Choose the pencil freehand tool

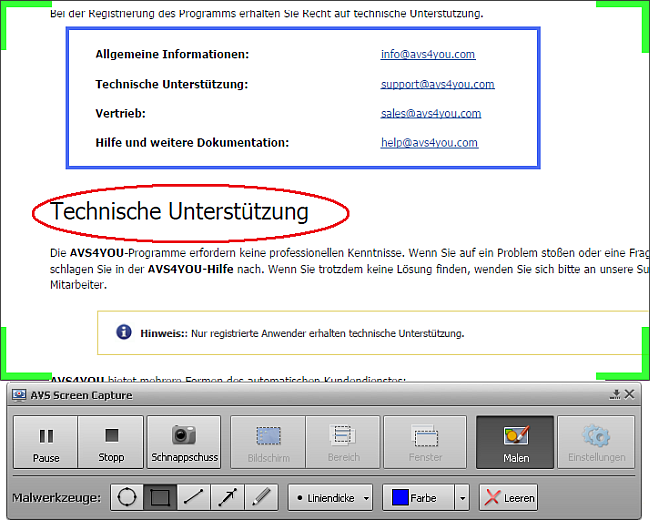point(261,497)
